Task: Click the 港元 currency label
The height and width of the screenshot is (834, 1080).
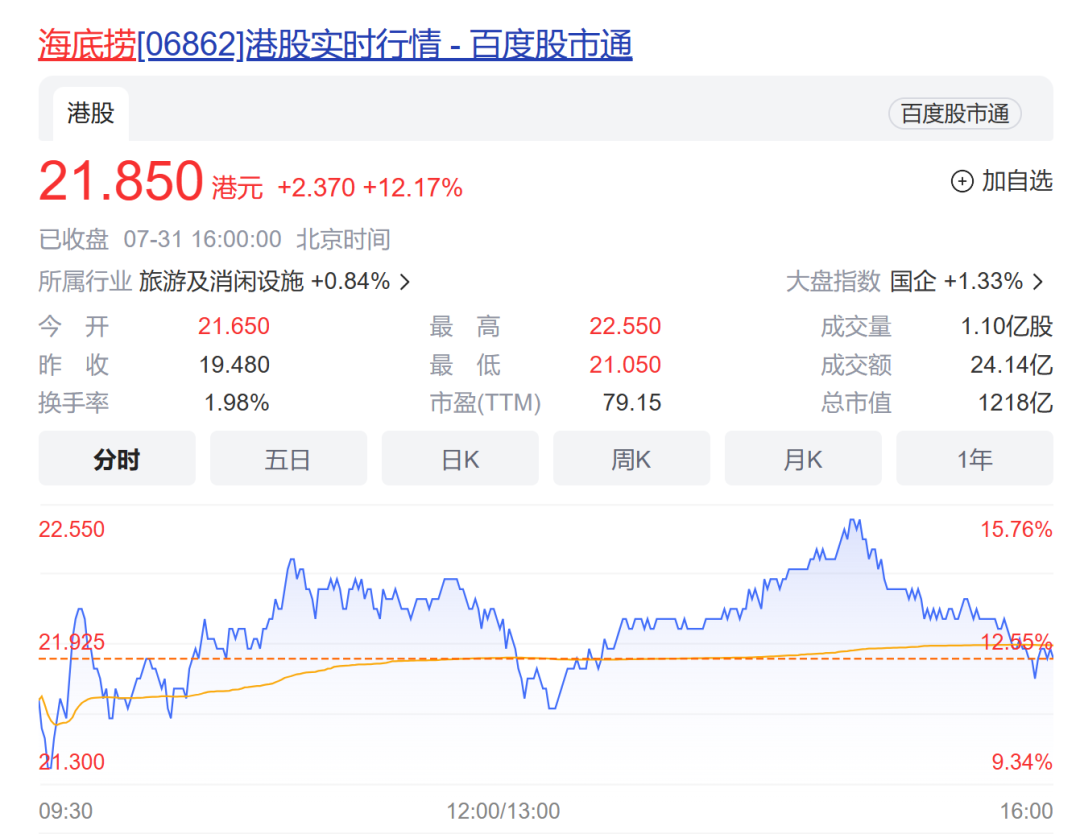Action: 237,187
